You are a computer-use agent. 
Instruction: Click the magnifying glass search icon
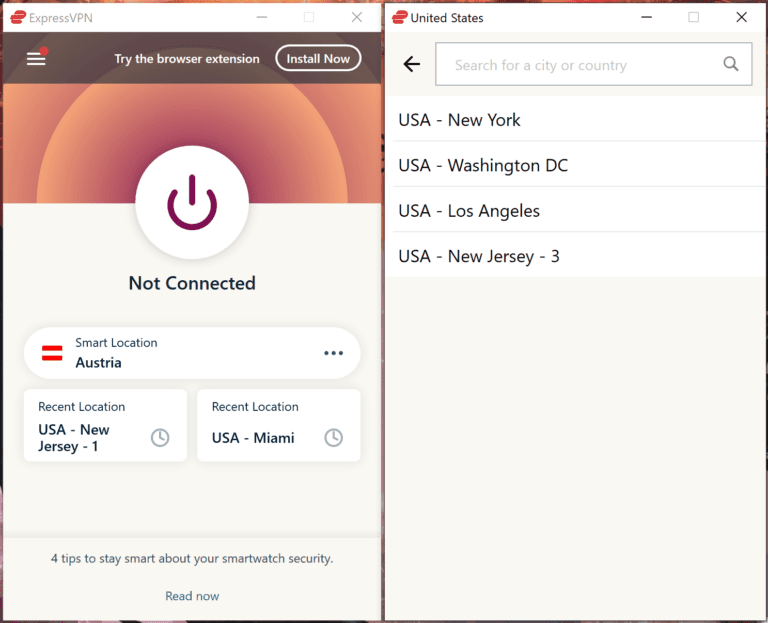point(731,64)
